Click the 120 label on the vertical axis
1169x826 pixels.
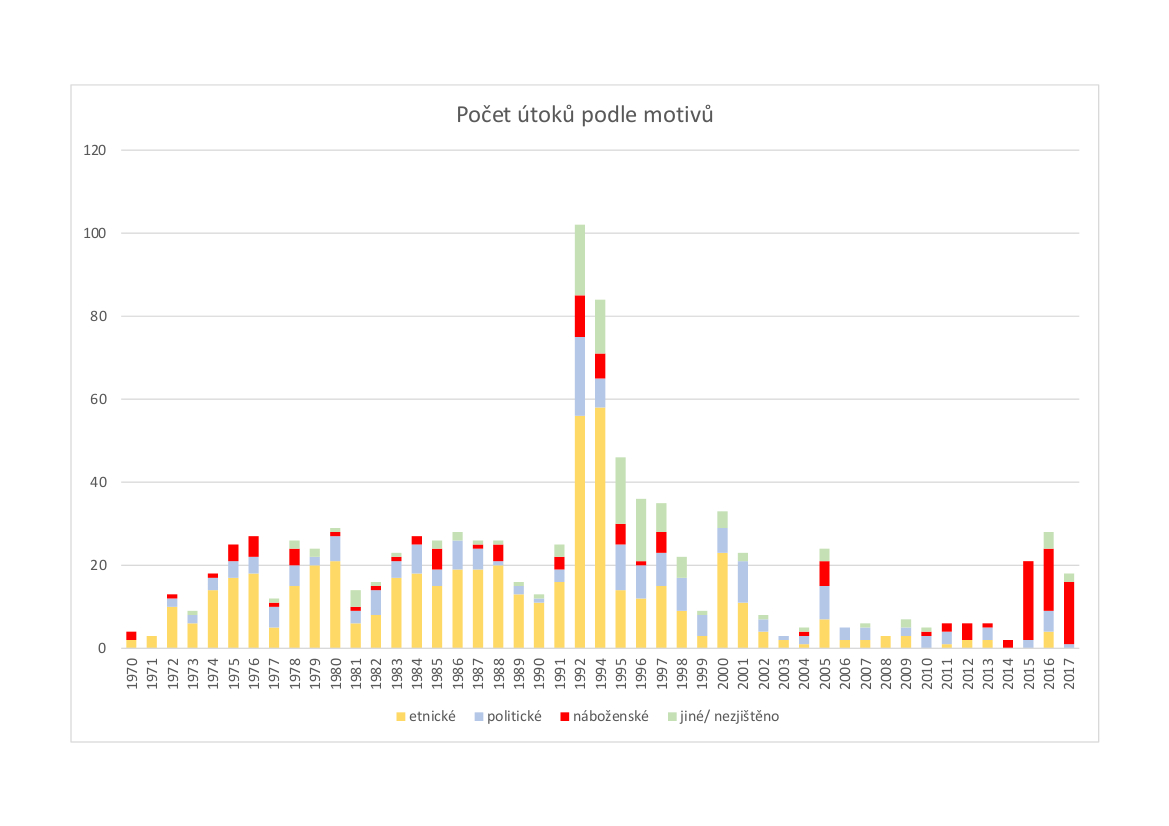(x=98, y=150)
